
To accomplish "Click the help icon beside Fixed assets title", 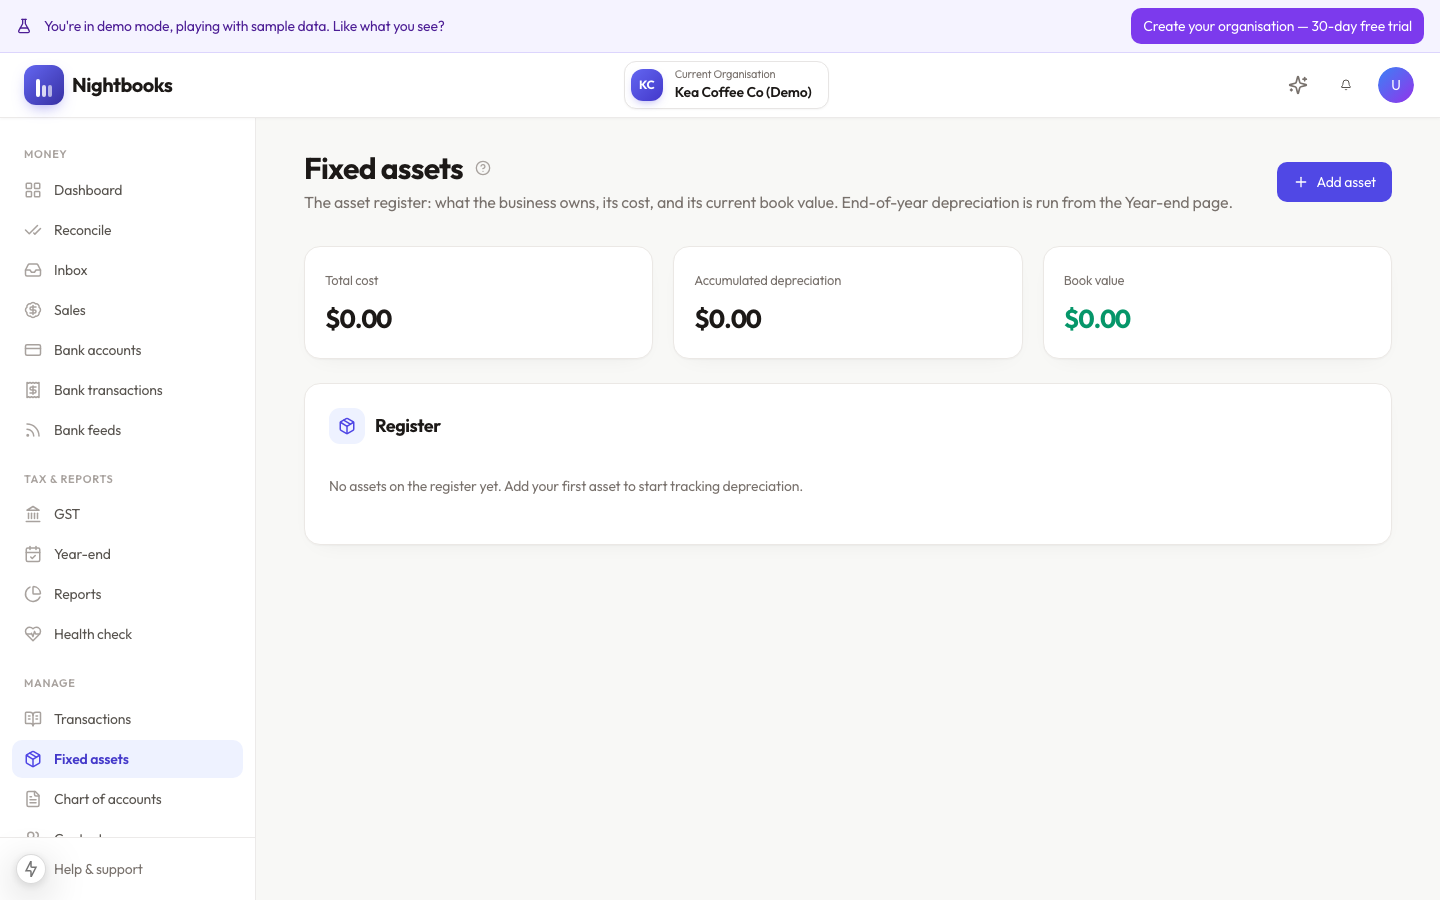I will click(x=483, y=168).
